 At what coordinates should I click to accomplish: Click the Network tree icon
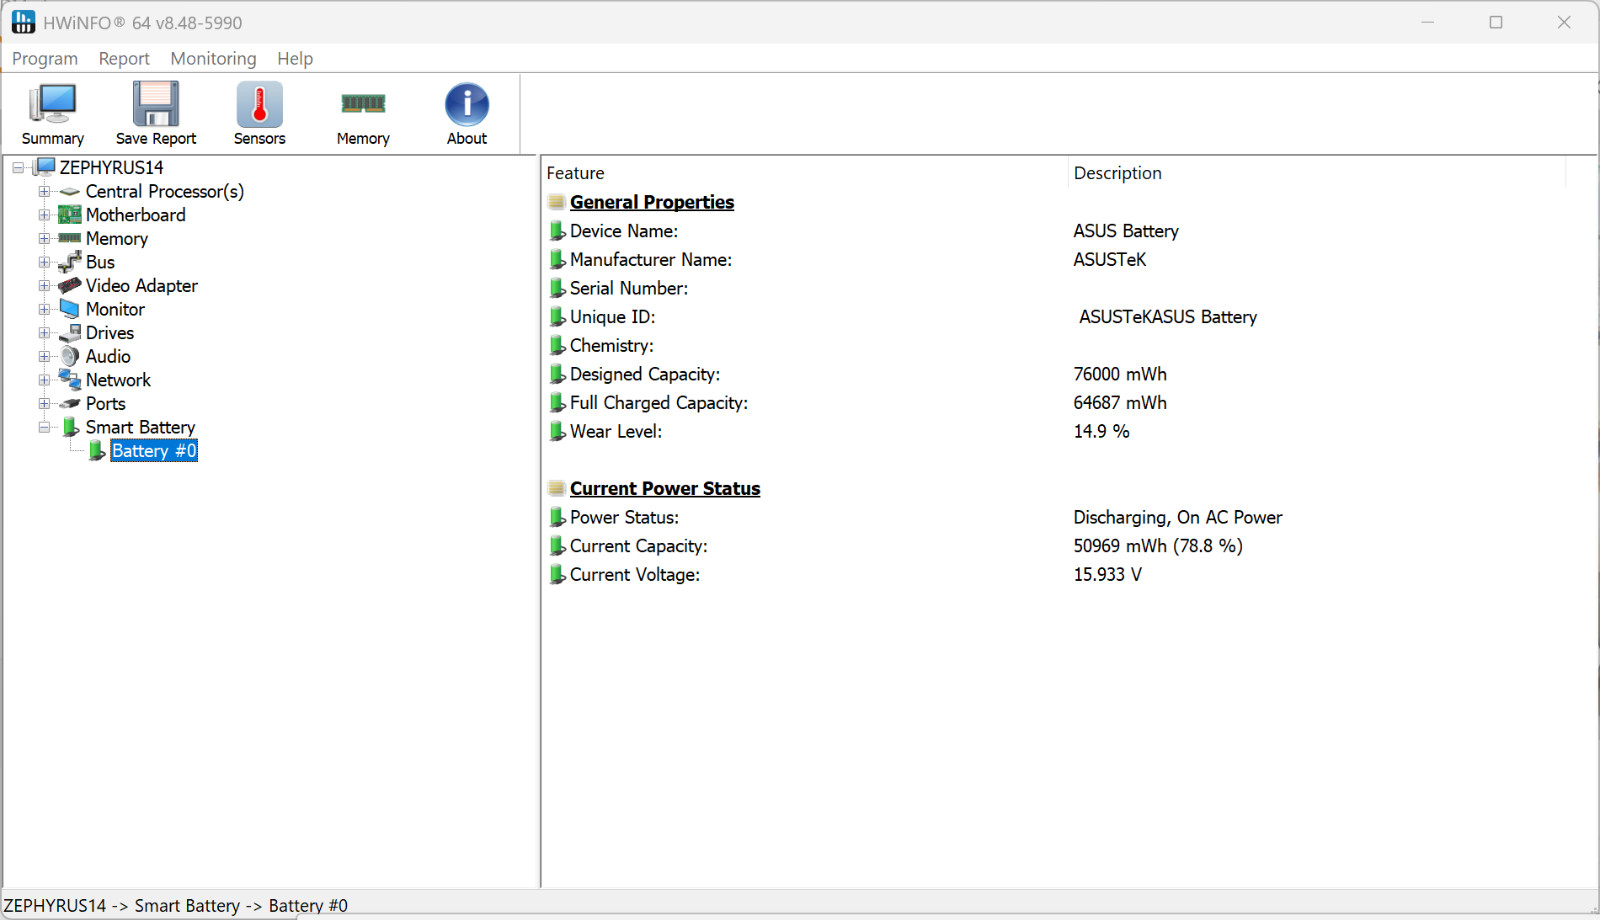pos(70,380)
